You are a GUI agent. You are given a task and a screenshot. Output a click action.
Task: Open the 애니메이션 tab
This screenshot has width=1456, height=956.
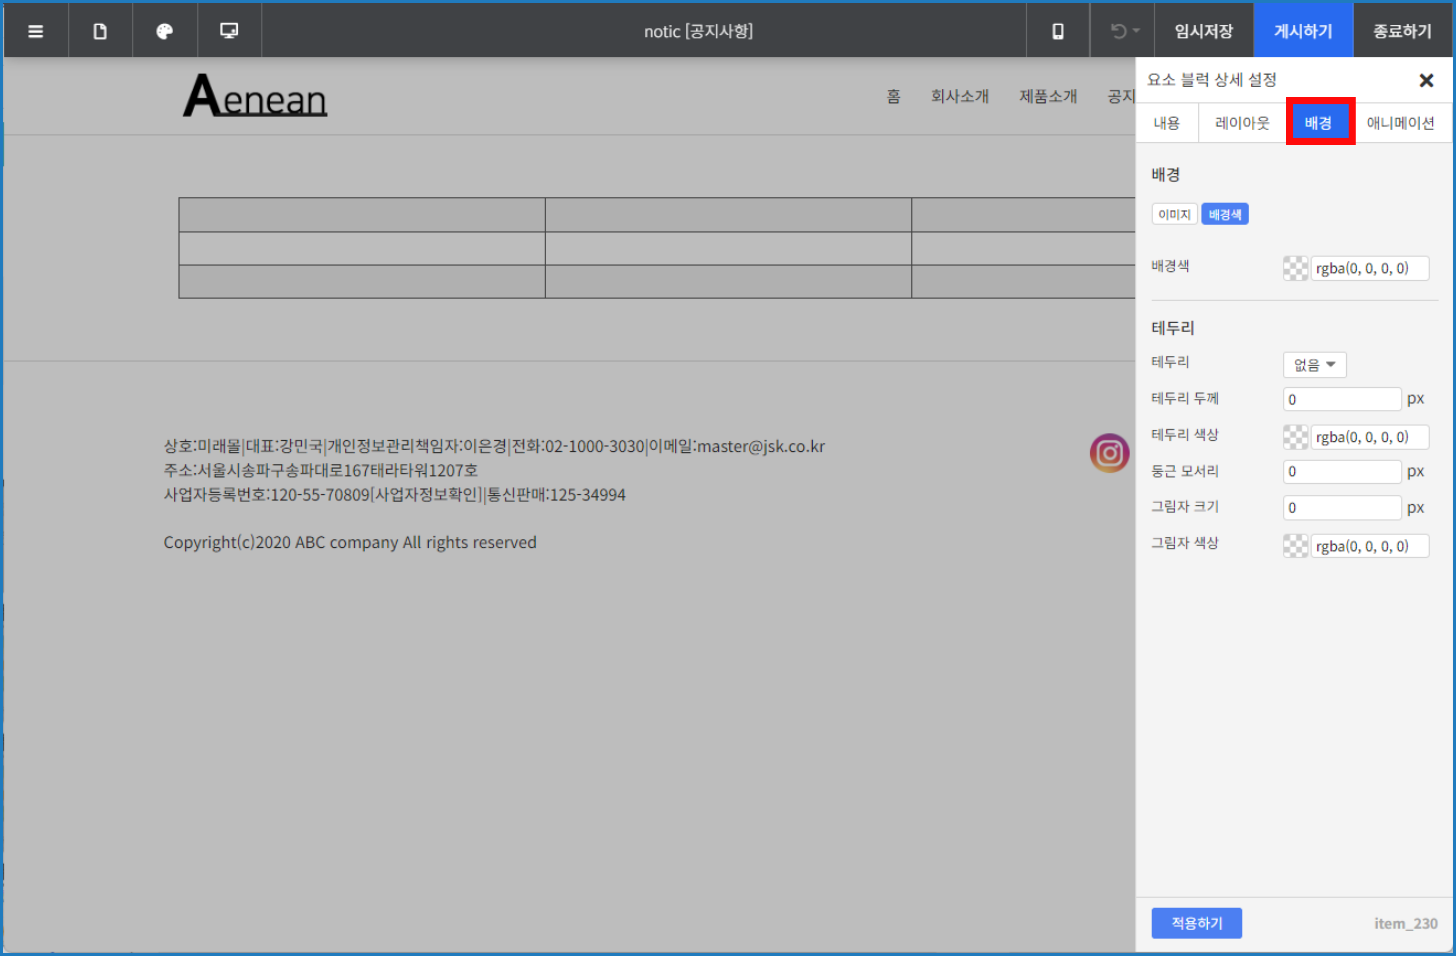point(1400,123)
